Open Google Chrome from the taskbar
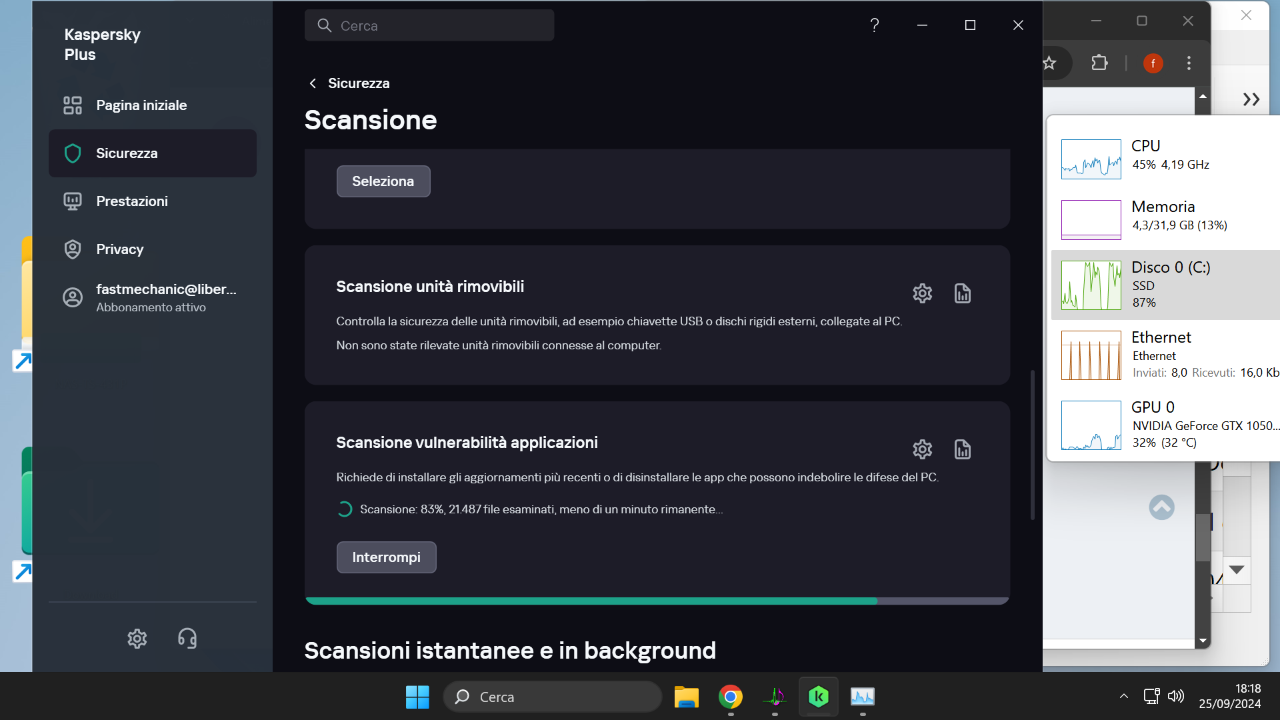 point(731,696)
